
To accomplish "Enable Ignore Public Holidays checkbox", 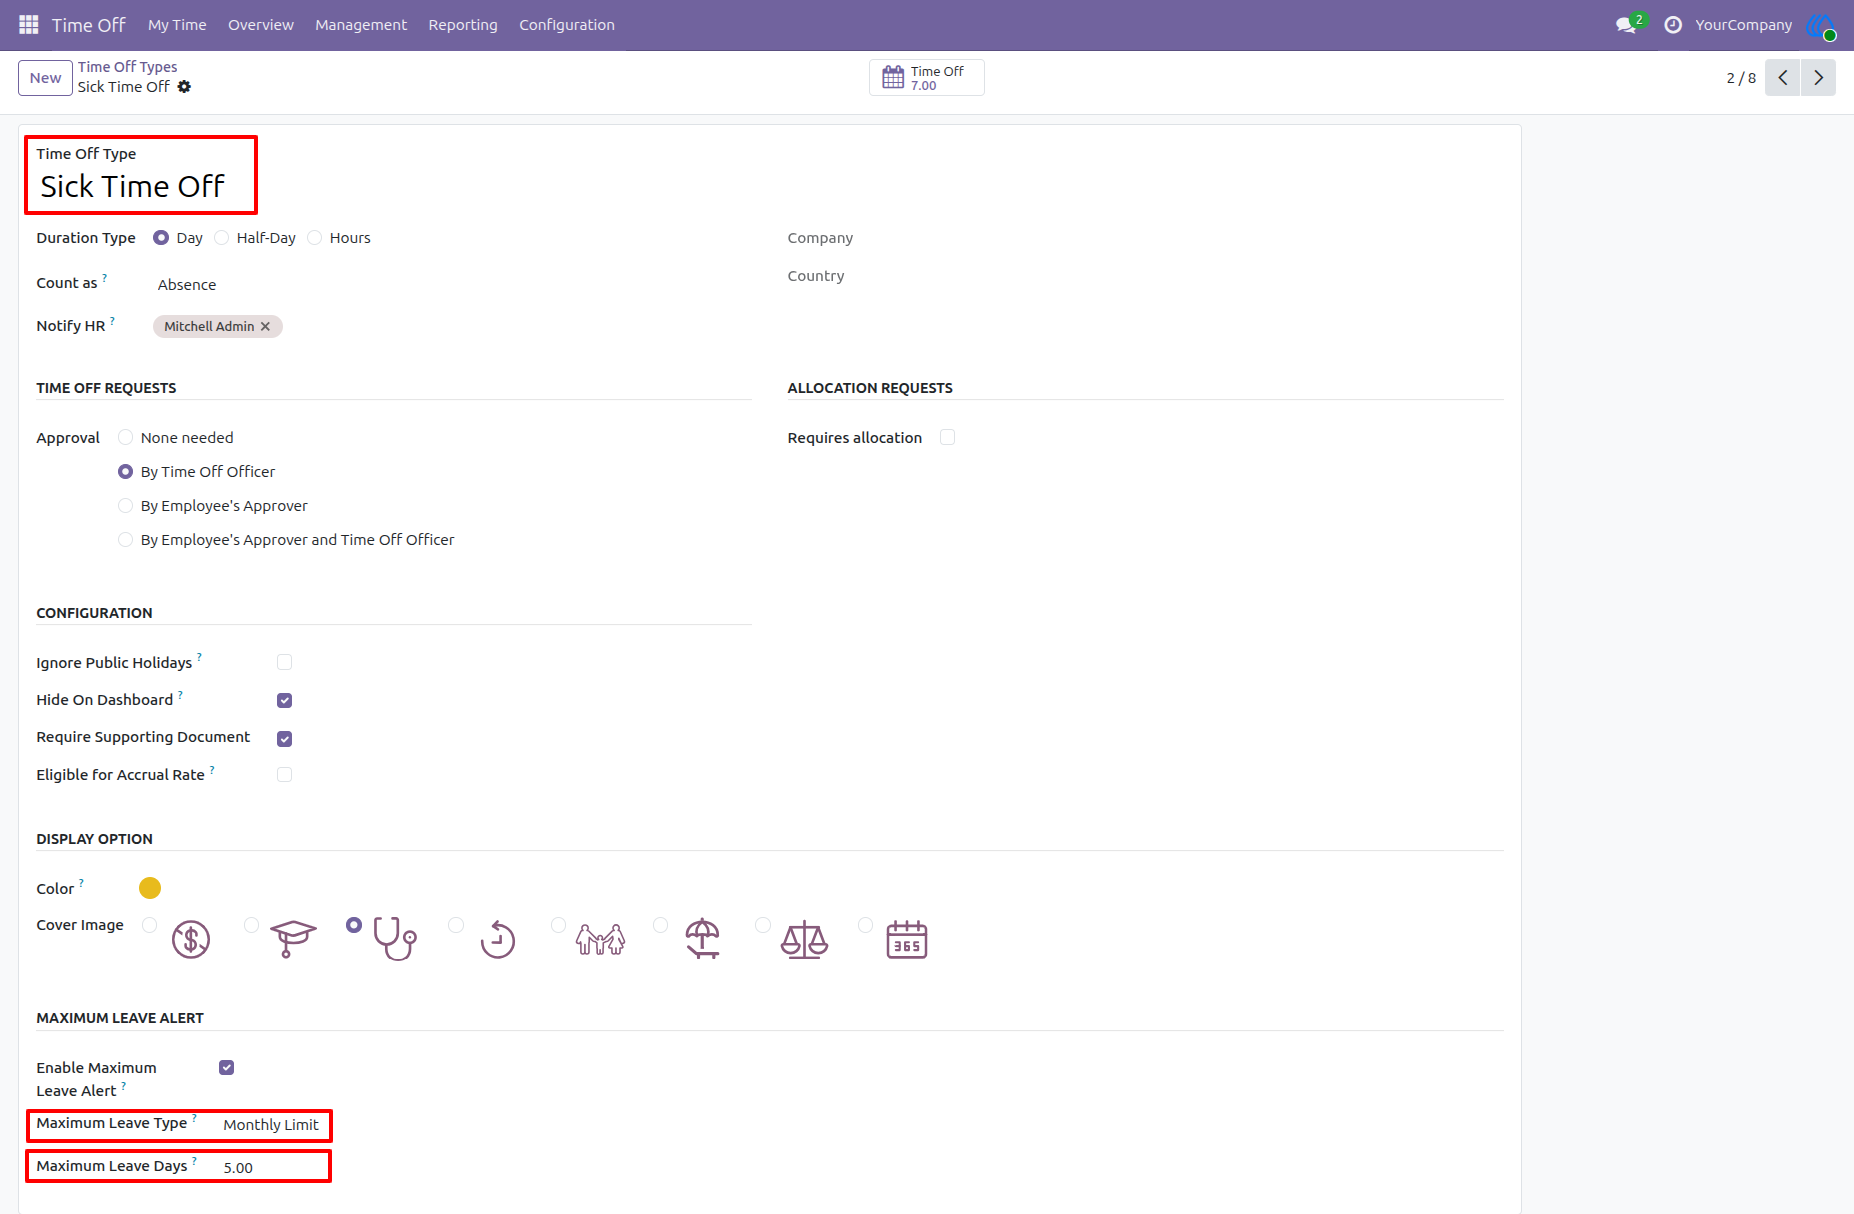I will [284, 662].
